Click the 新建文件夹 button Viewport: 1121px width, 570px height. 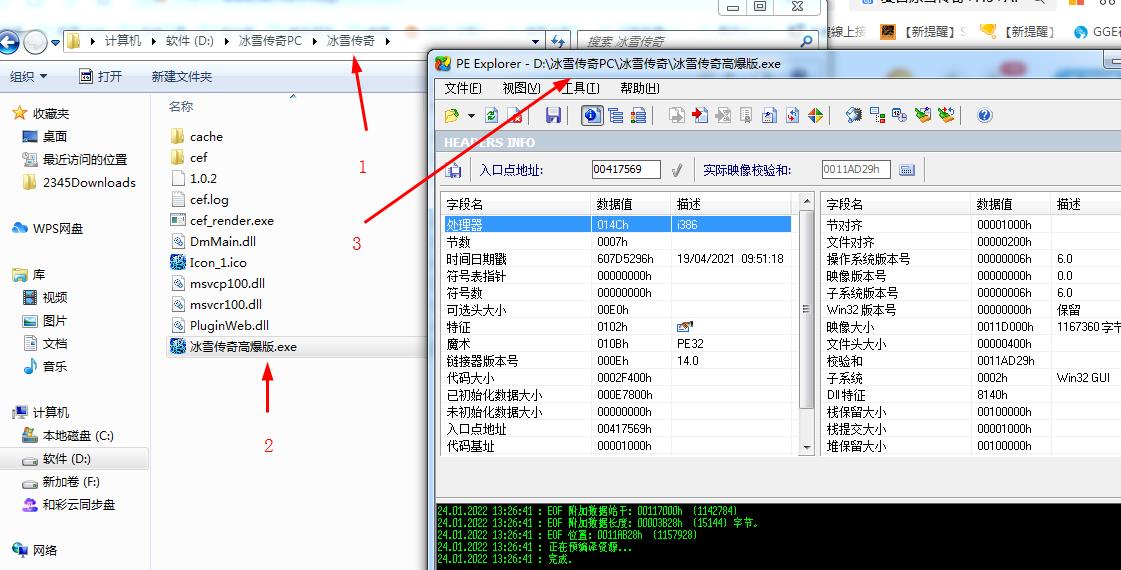click(181, 76)
